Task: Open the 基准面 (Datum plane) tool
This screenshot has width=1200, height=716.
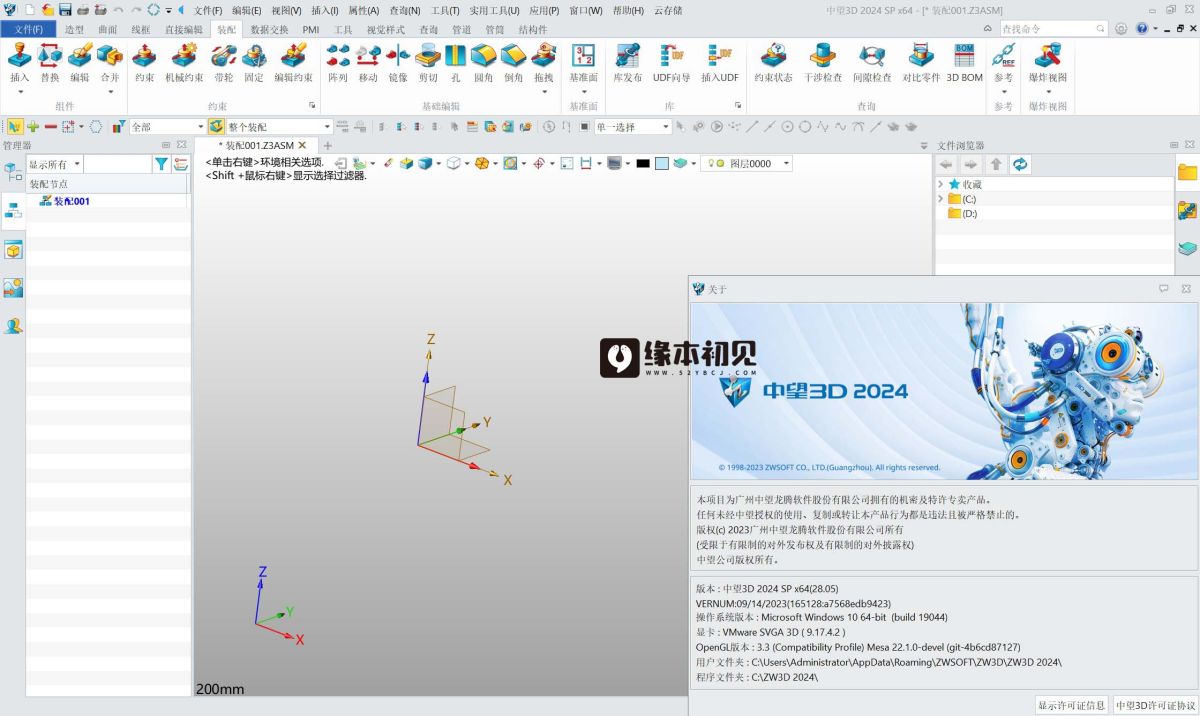Action: pos(583,55)
